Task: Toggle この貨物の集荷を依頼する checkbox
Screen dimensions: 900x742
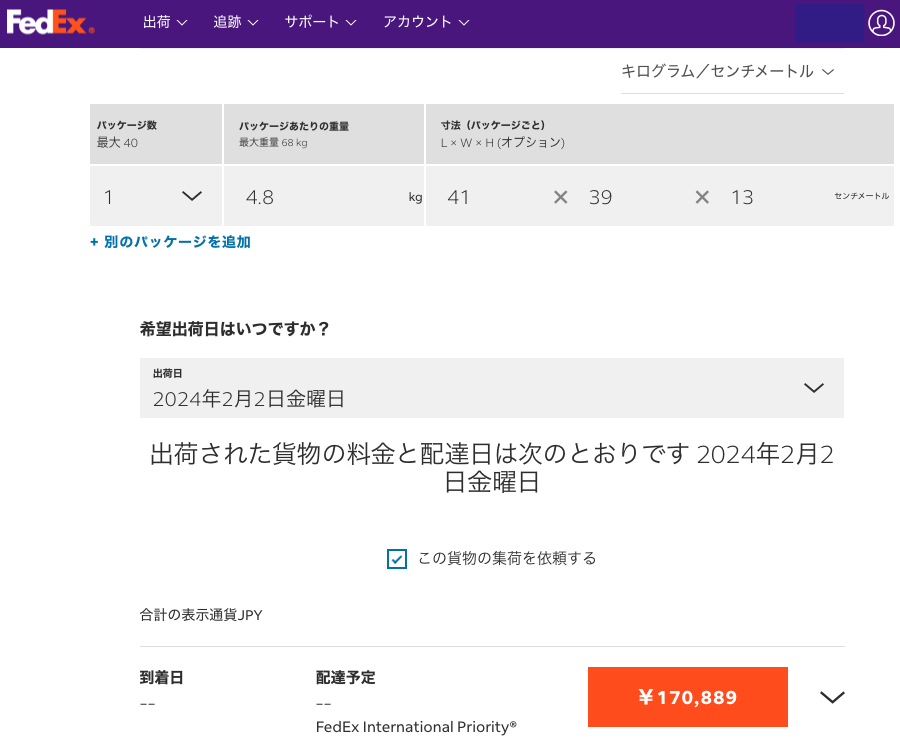Action: click(397, 558)
